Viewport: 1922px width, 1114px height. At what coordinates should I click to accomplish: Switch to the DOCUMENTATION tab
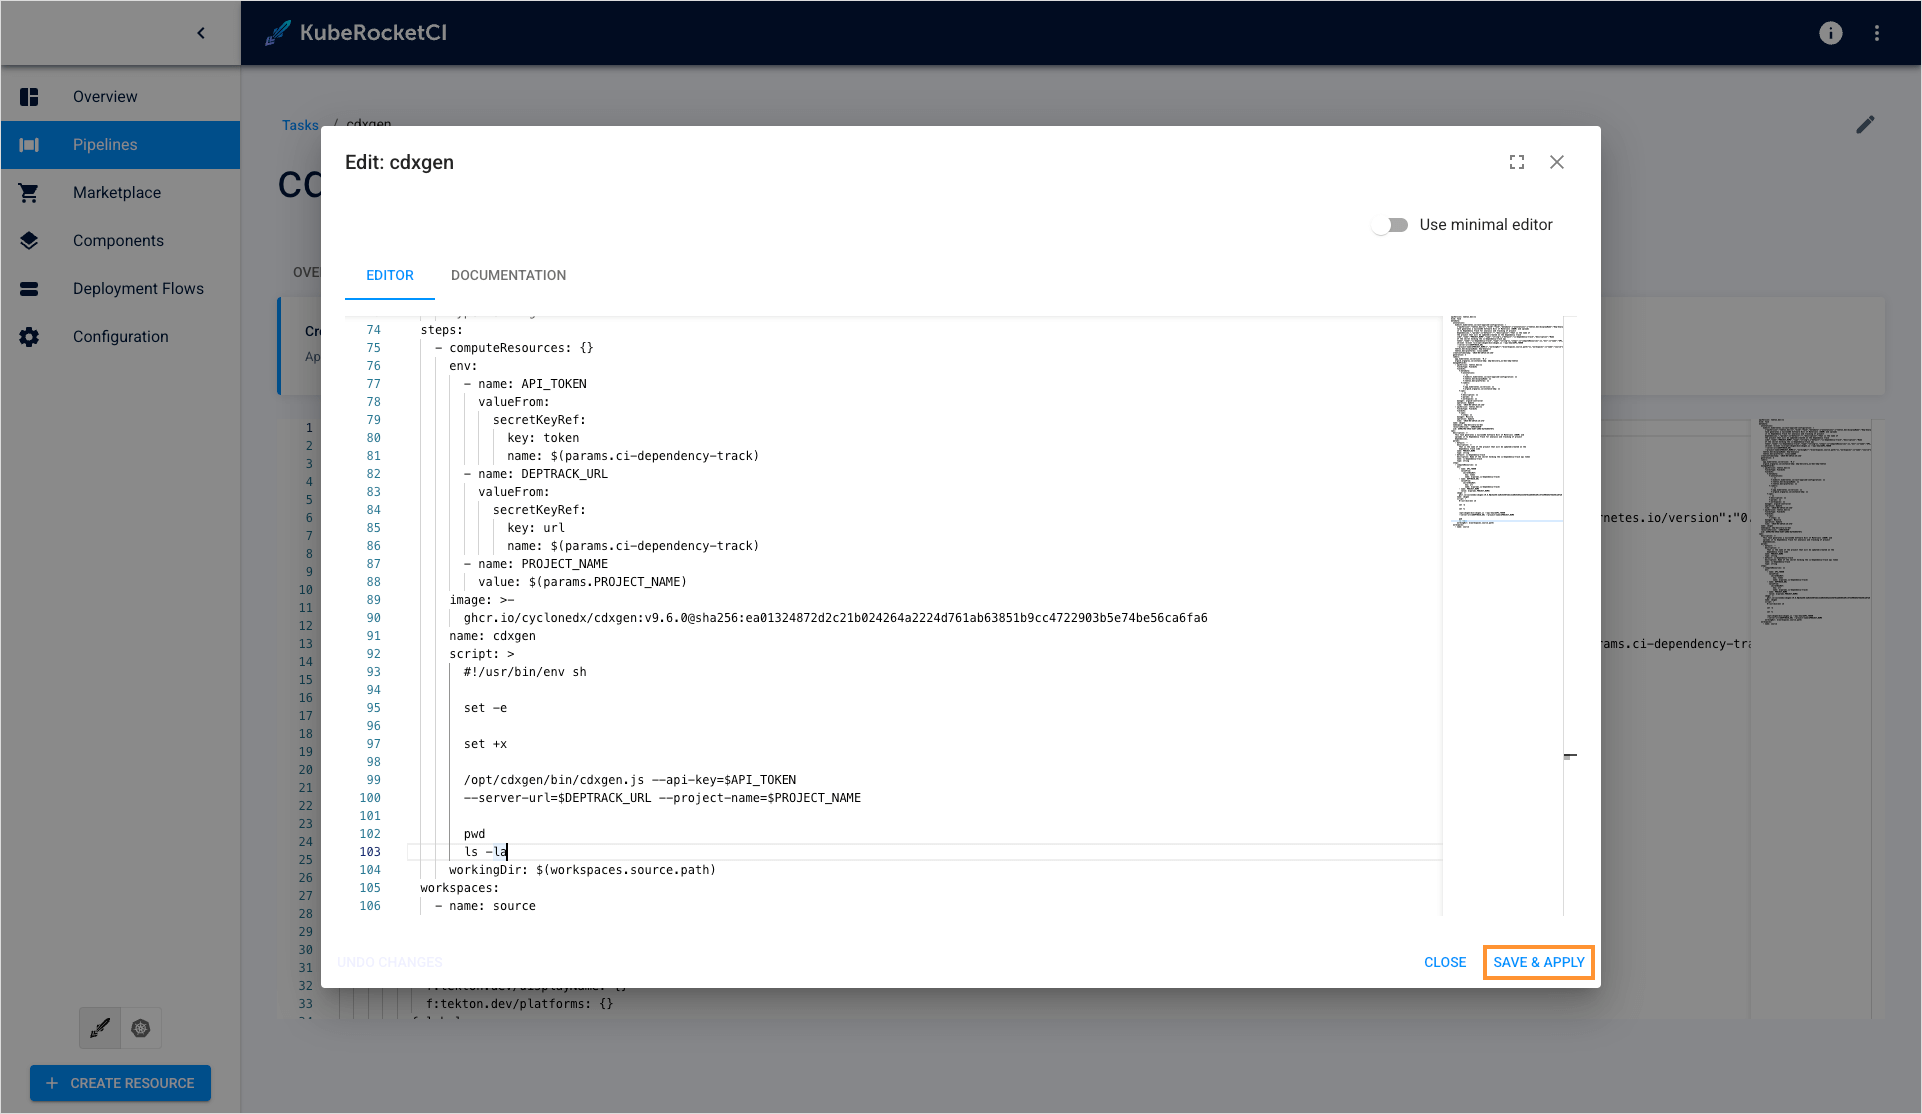[508, 275]
